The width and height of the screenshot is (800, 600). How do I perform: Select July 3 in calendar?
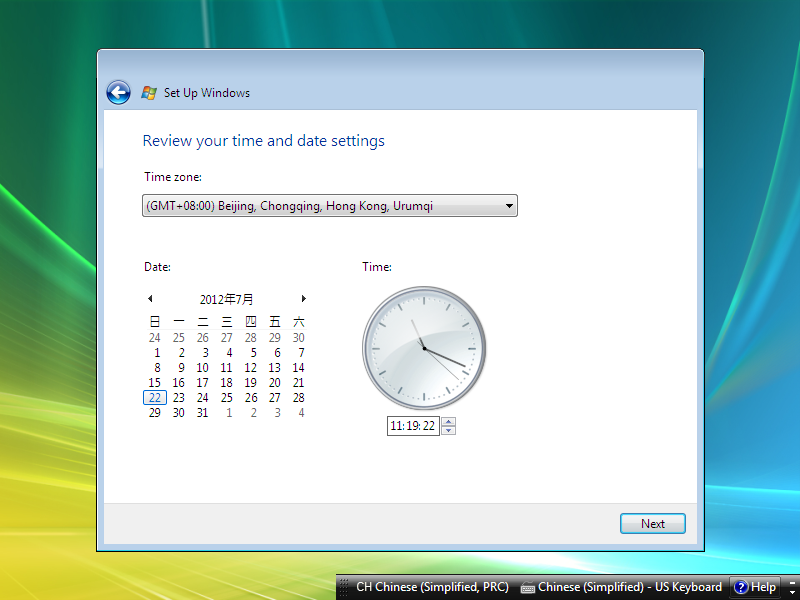(x=205, y=353)
